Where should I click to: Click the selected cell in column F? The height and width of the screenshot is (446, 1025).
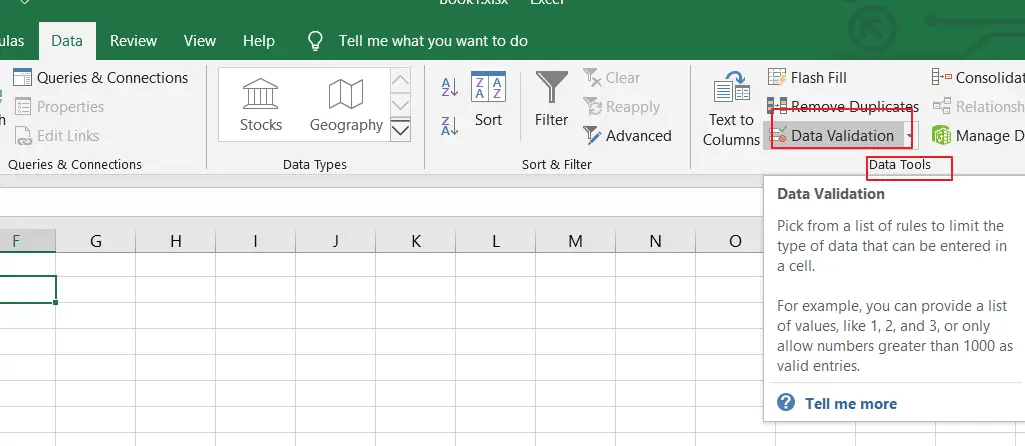coord(27,289)
